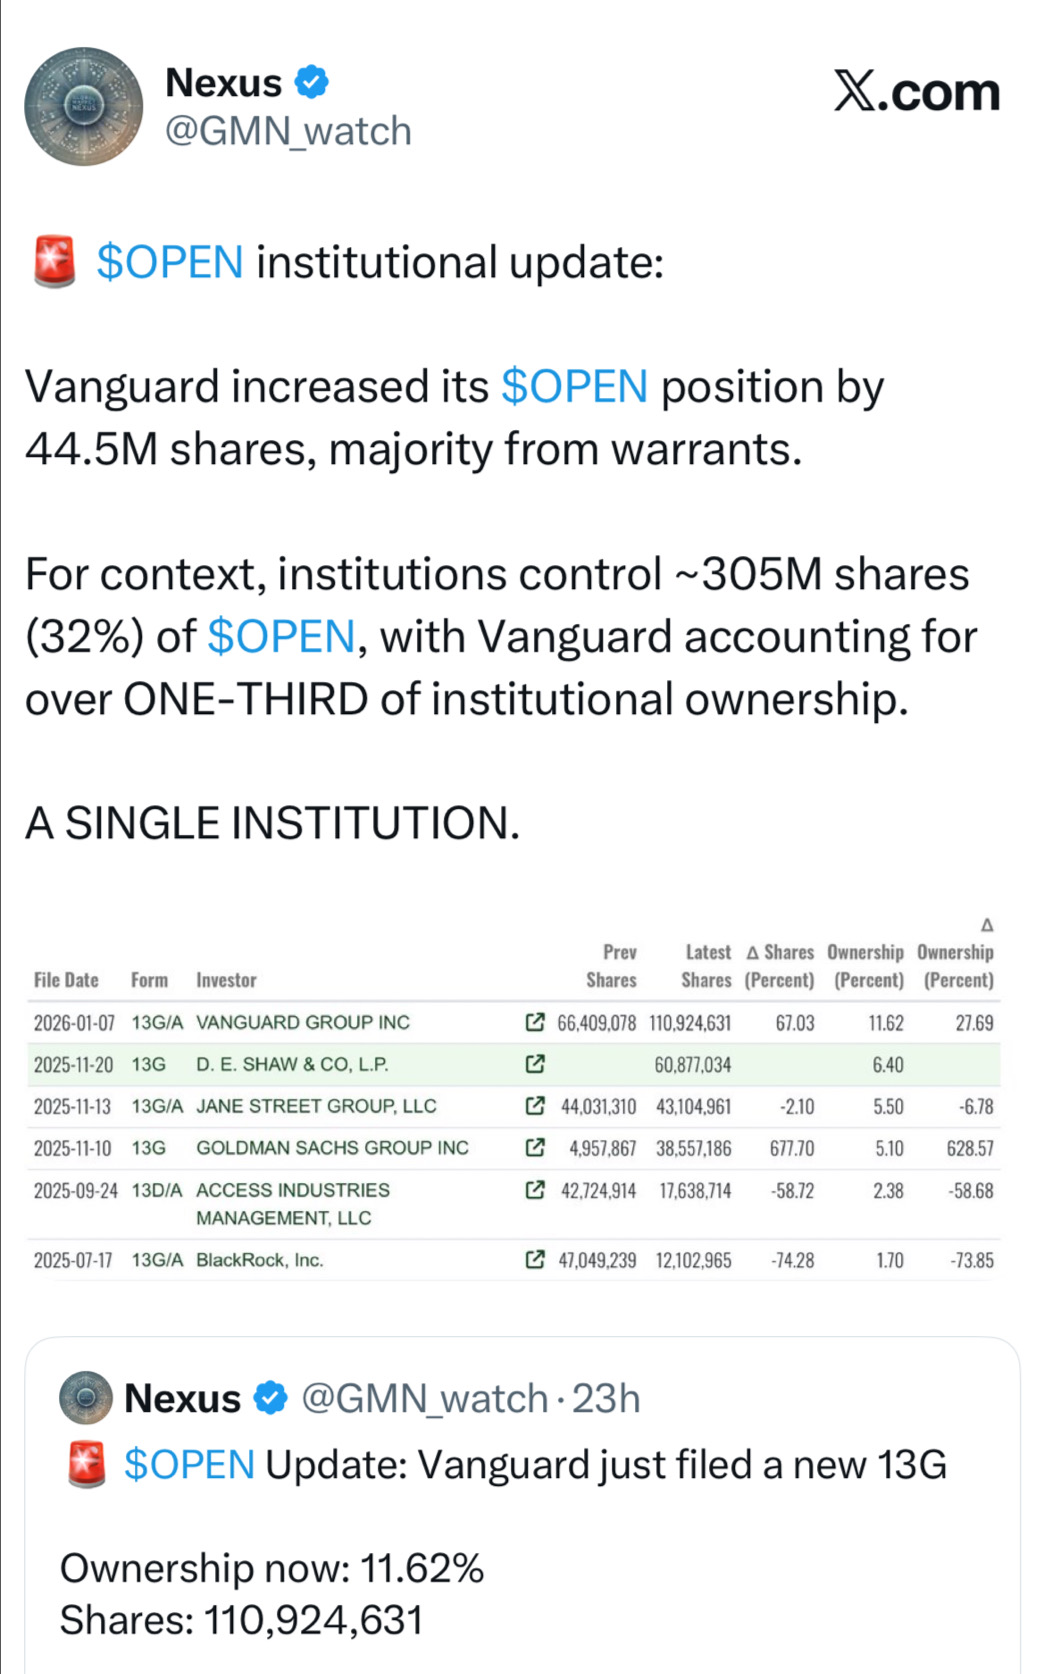Open $OPEN cashtag in quoted post
The width and height of the screenshot is (1044, 1674).
(189, 1465)
